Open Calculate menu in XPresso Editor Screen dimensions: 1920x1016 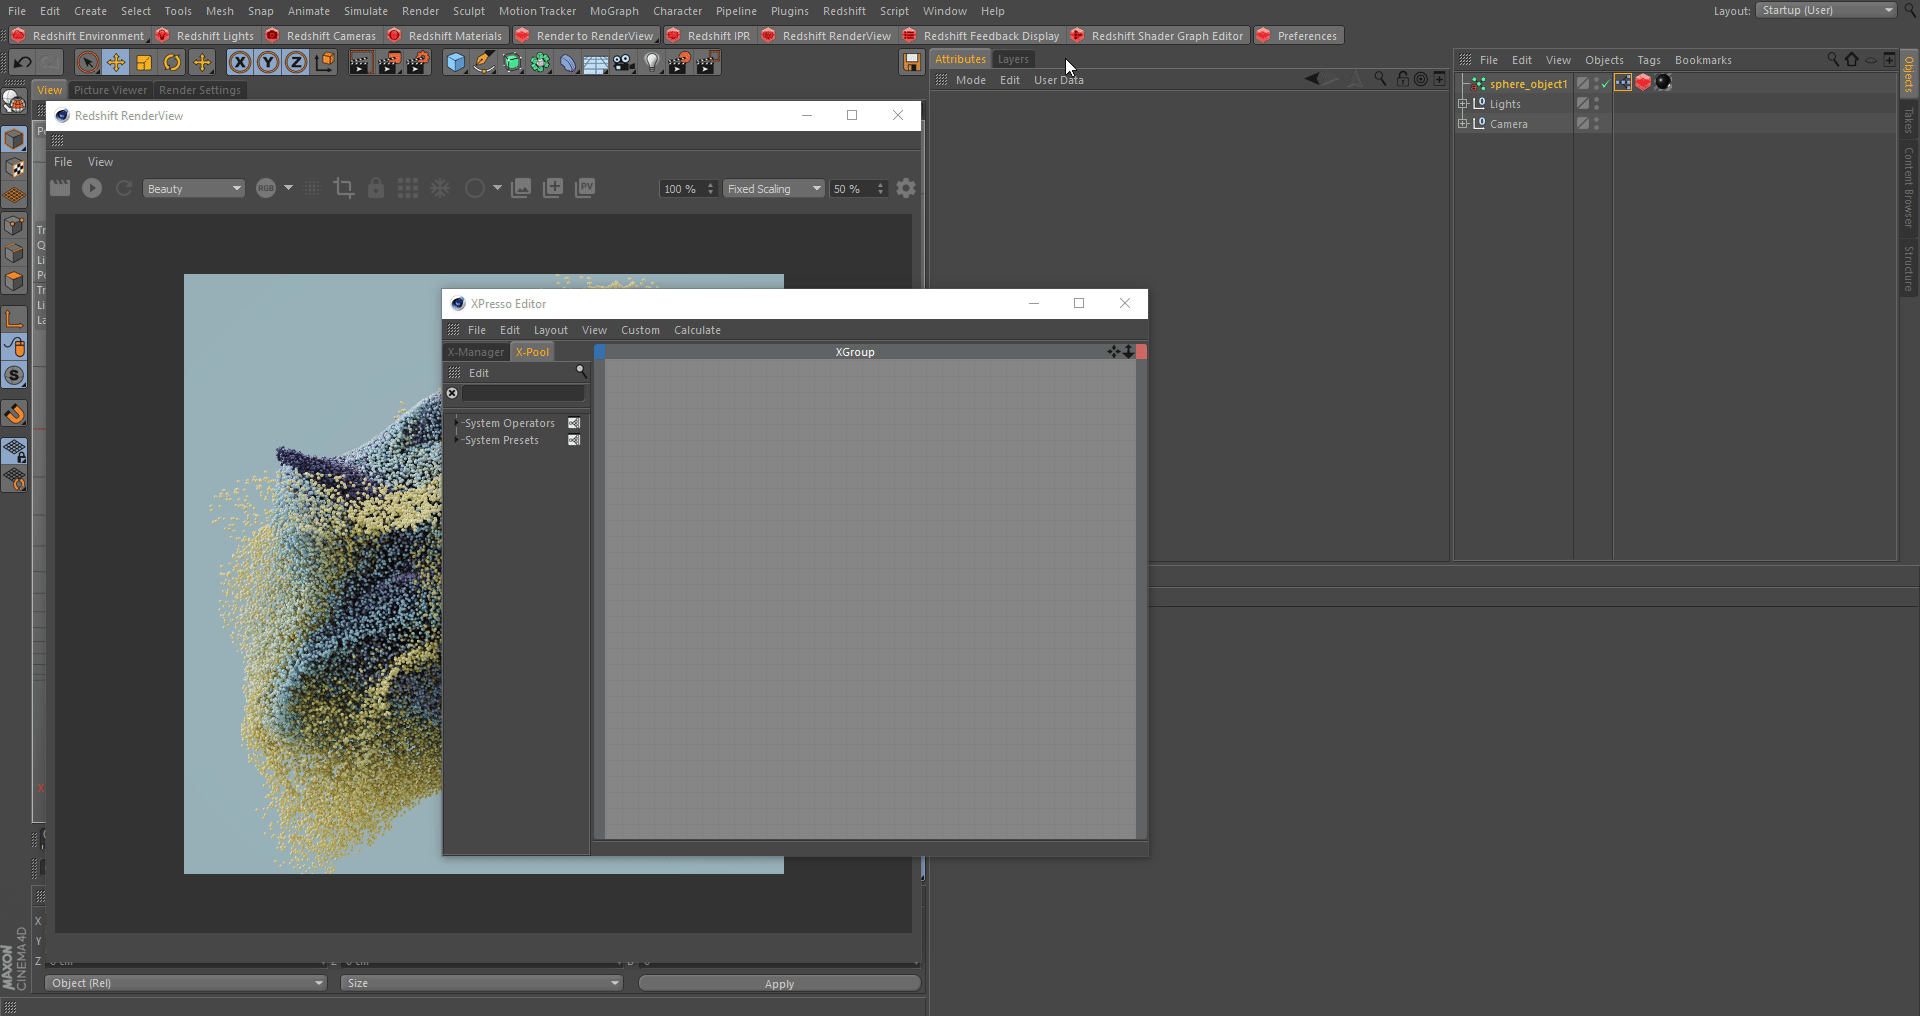coord(697,330)
